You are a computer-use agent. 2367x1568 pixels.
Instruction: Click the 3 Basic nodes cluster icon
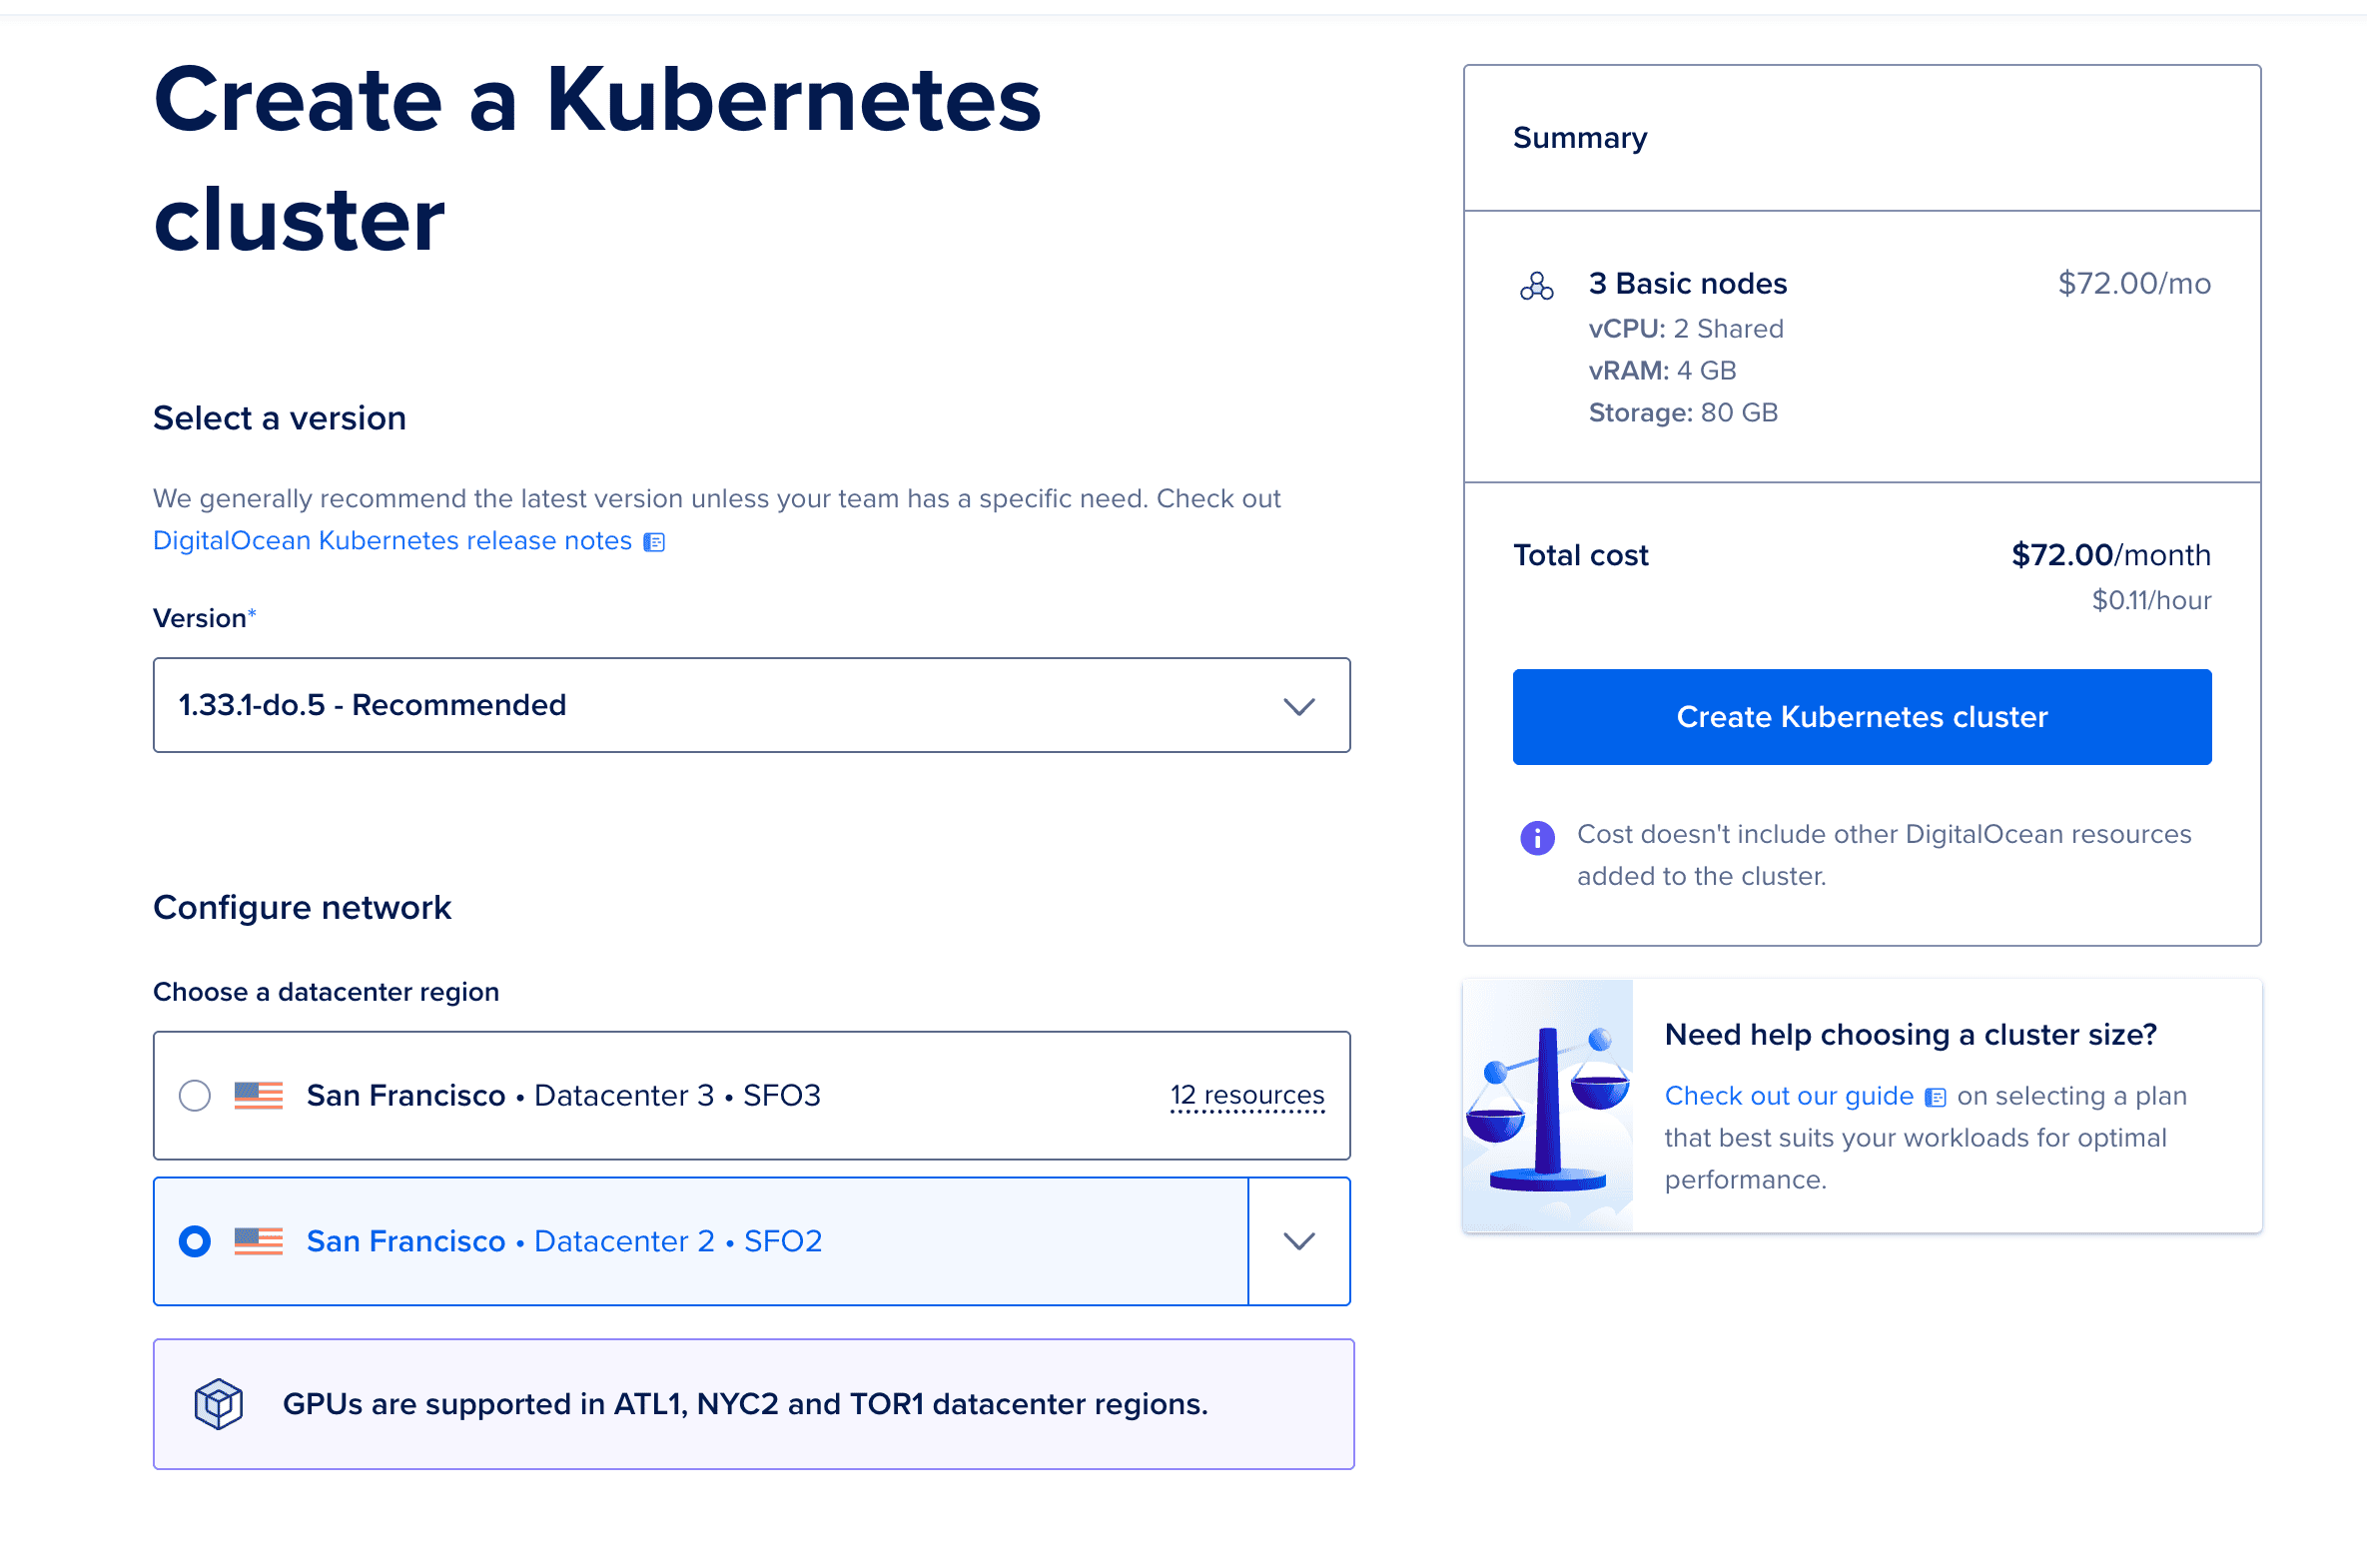(x=1536, y=287)
